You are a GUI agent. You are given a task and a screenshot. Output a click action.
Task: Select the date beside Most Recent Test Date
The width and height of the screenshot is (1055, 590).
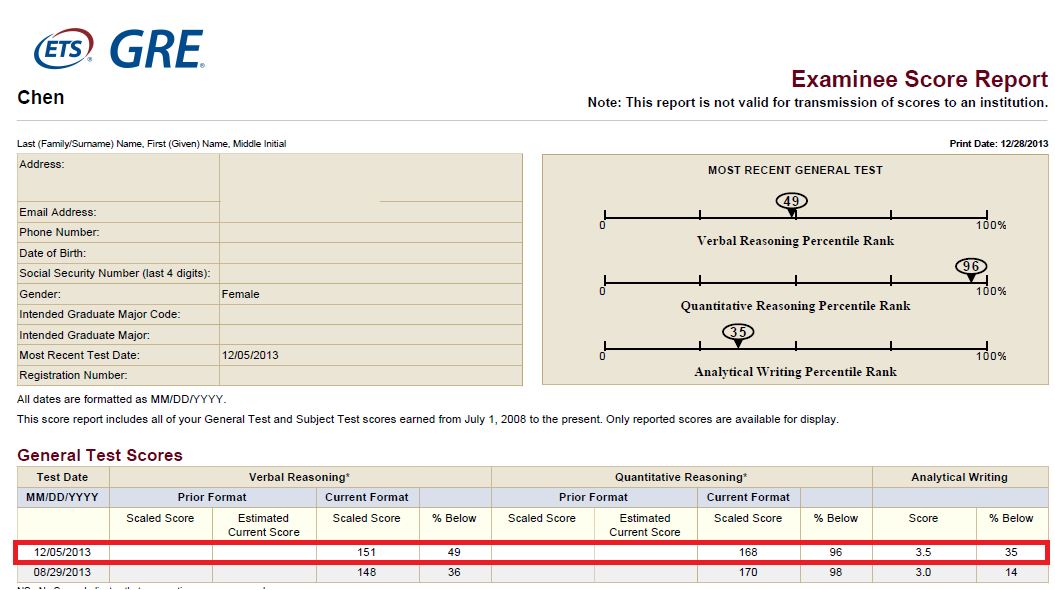click(250, 355)
